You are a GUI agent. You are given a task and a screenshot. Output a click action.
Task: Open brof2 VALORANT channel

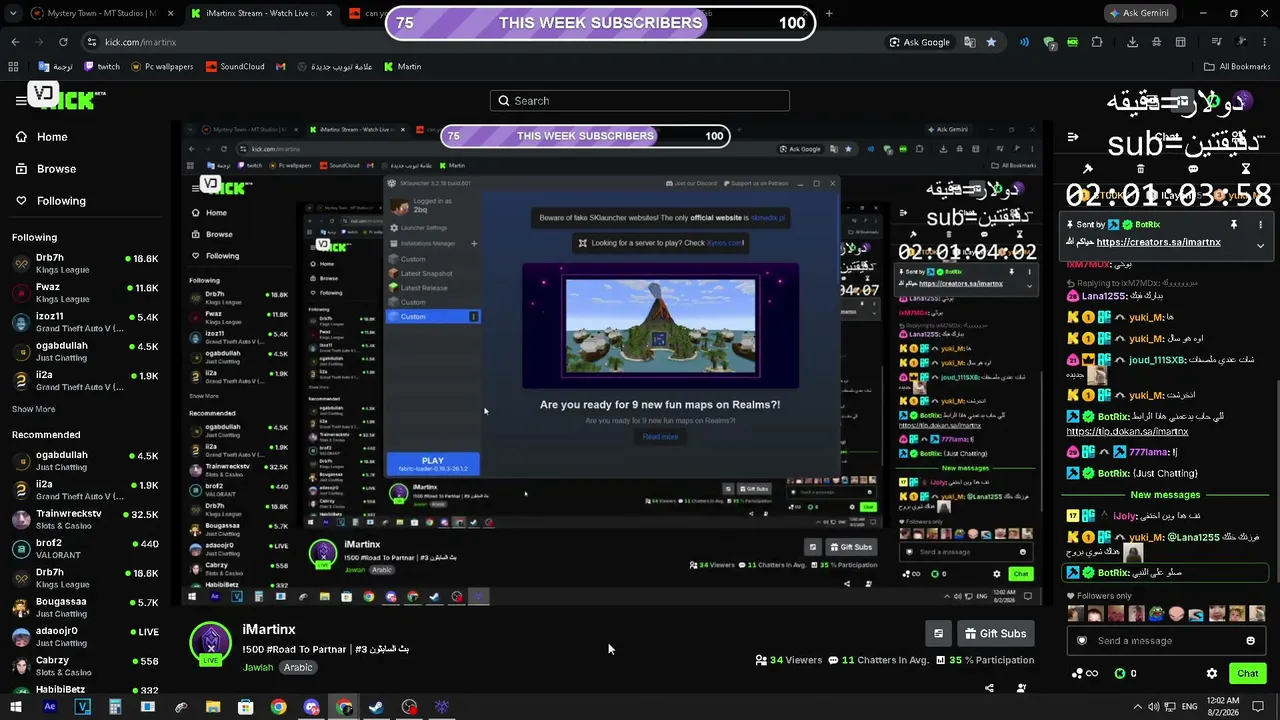click(85, 549)
